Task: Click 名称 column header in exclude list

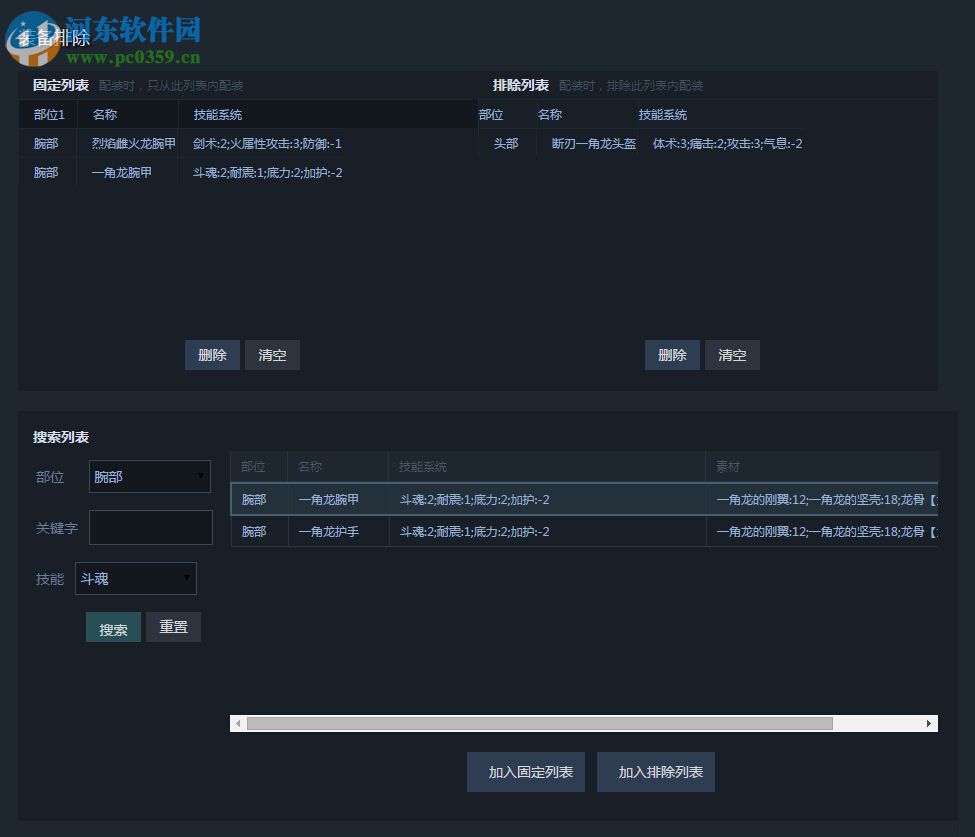Action: click(550, 114)
